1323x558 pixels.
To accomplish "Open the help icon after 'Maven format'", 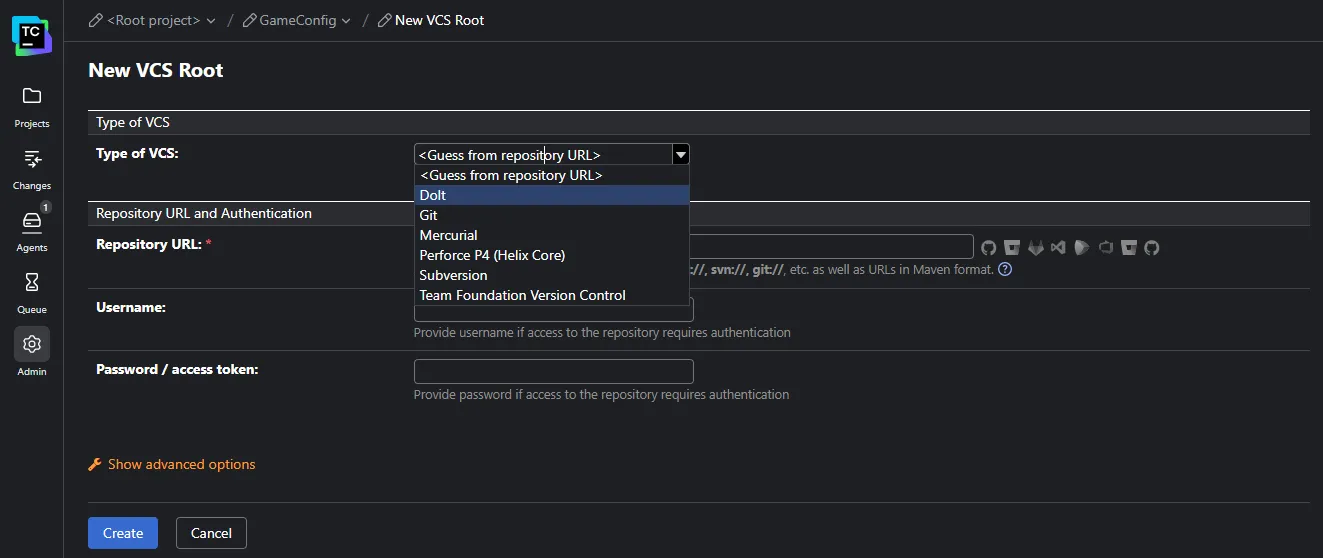I will pos(1006,269).
